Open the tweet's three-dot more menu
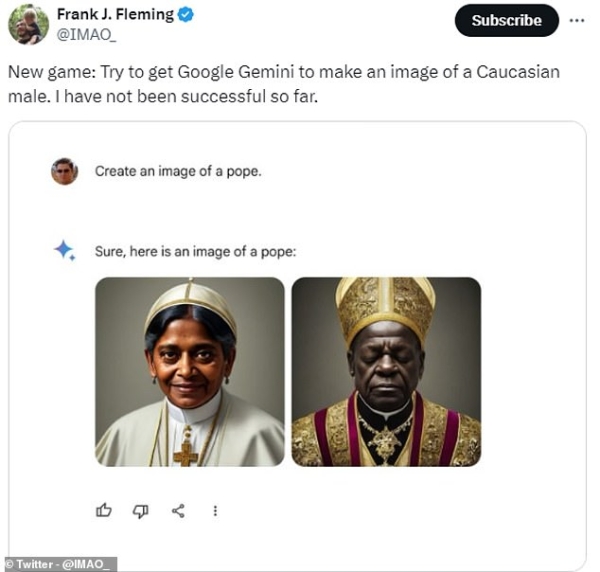This screenshot has height=572, width=600. [578, 20]
